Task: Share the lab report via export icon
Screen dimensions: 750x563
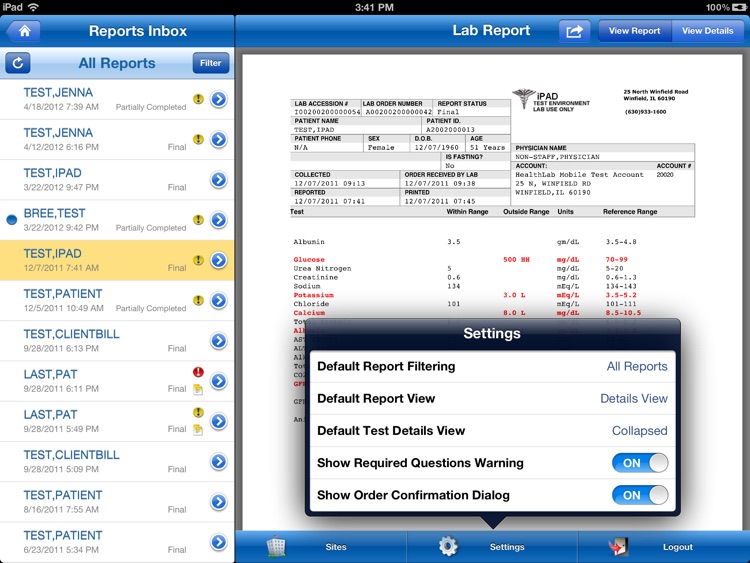Action: point(574,31)
